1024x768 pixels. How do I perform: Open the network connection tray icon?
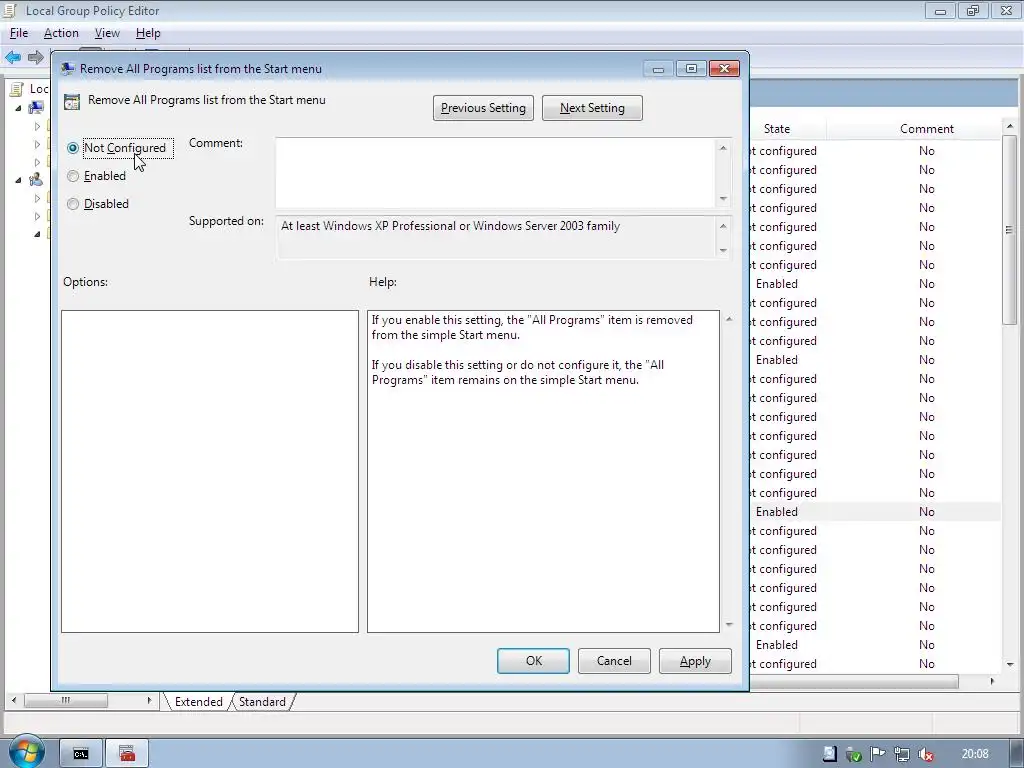[901, 754]
